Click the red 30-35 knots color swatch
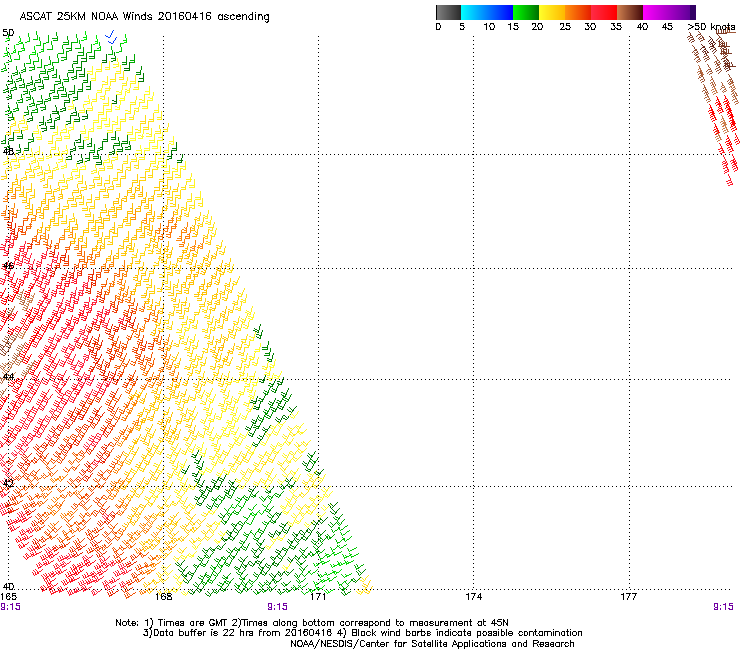 [x=604, y=12]
